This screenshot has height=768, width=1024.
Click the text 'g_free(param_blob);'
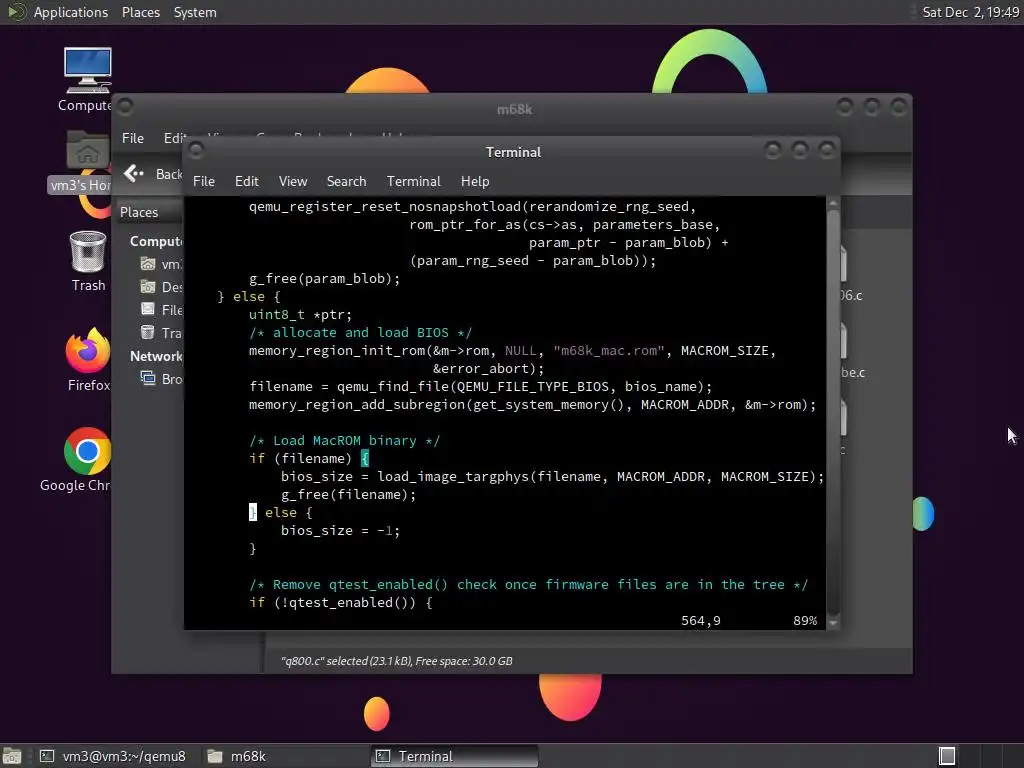(325, 279)
